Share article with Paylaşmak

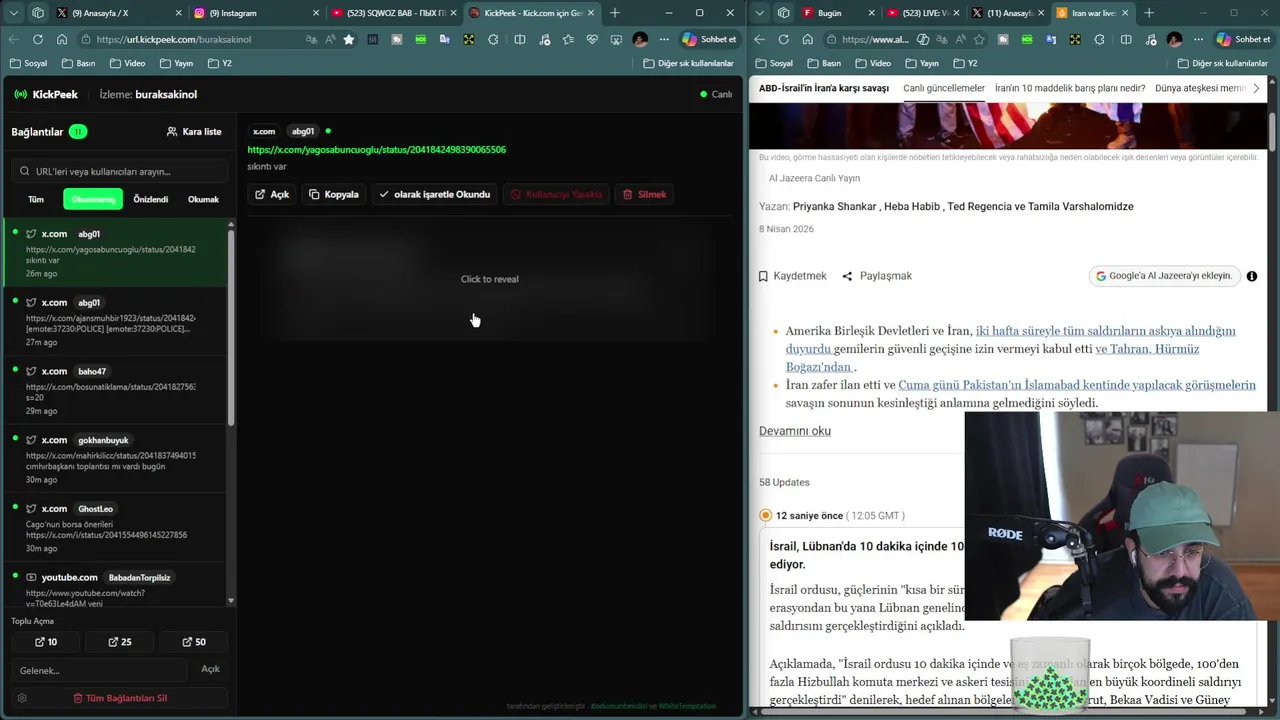pos(877,276)
